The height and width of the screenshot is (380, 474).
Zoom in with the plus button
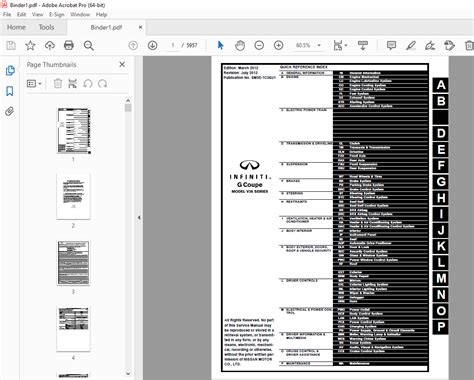[x=278, y=45]
